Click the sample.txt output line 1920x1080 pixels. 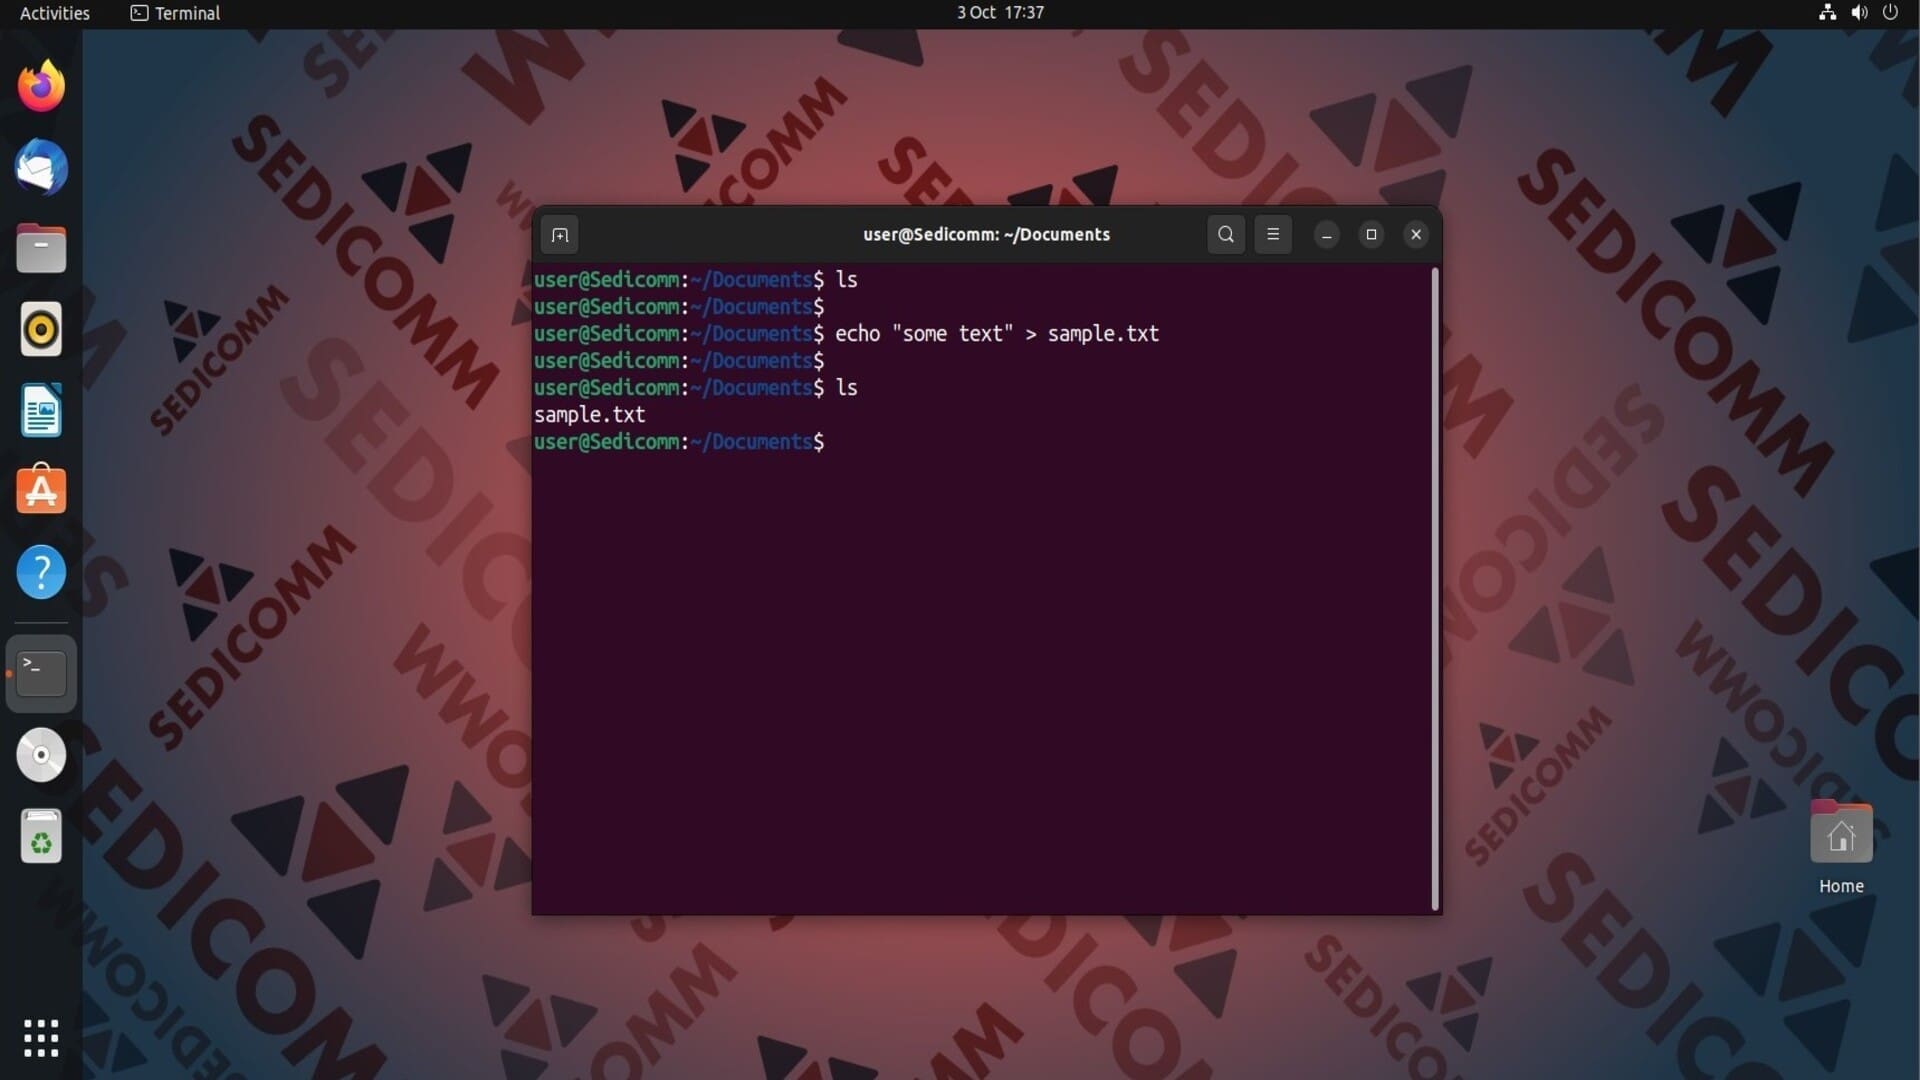tap(590, 415)
